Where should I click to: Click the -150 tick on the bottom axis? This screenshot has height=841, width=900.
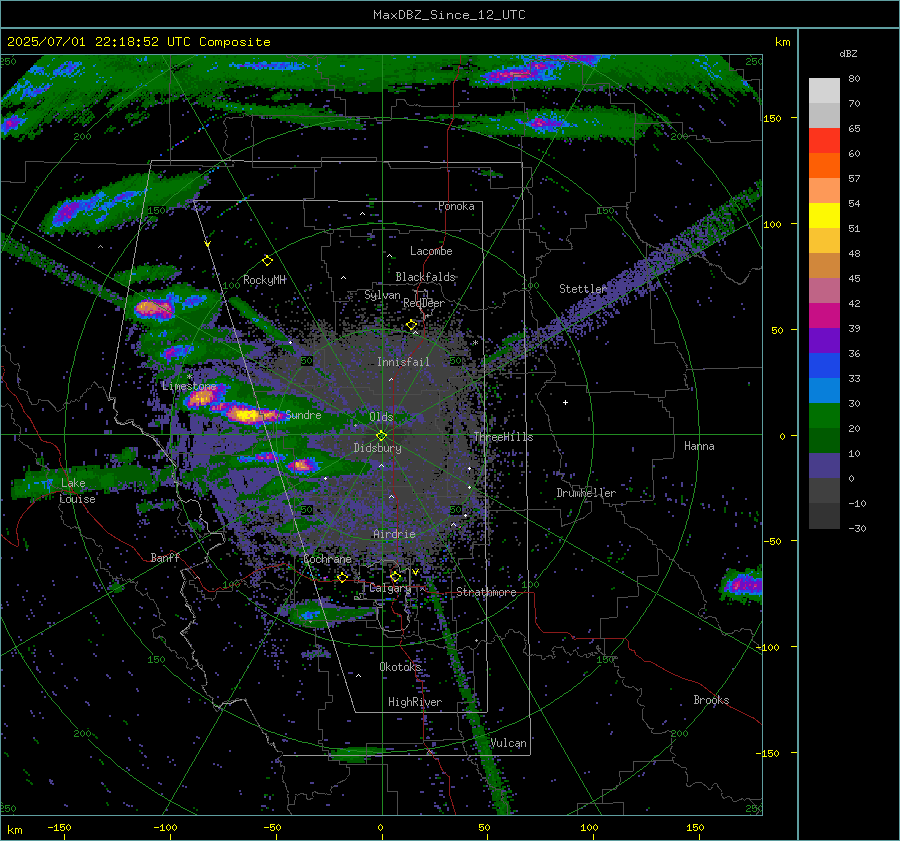coord(59,828)
